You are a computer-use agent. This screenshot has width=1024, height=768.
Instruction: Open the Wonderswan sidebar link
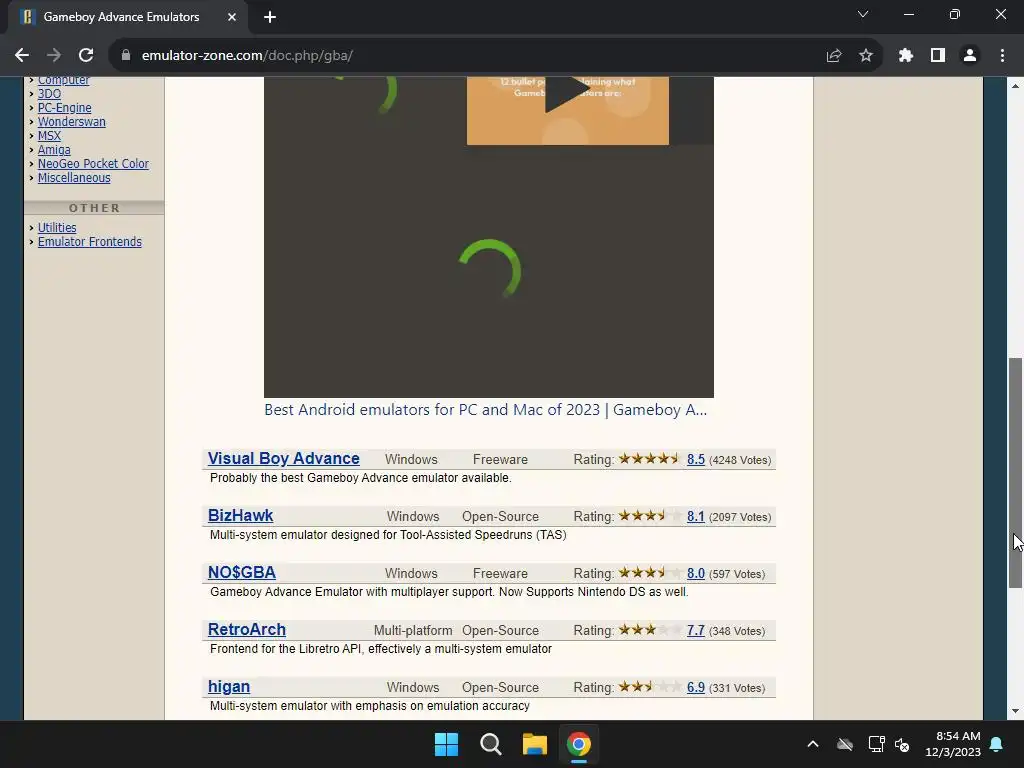coord(71,121)
